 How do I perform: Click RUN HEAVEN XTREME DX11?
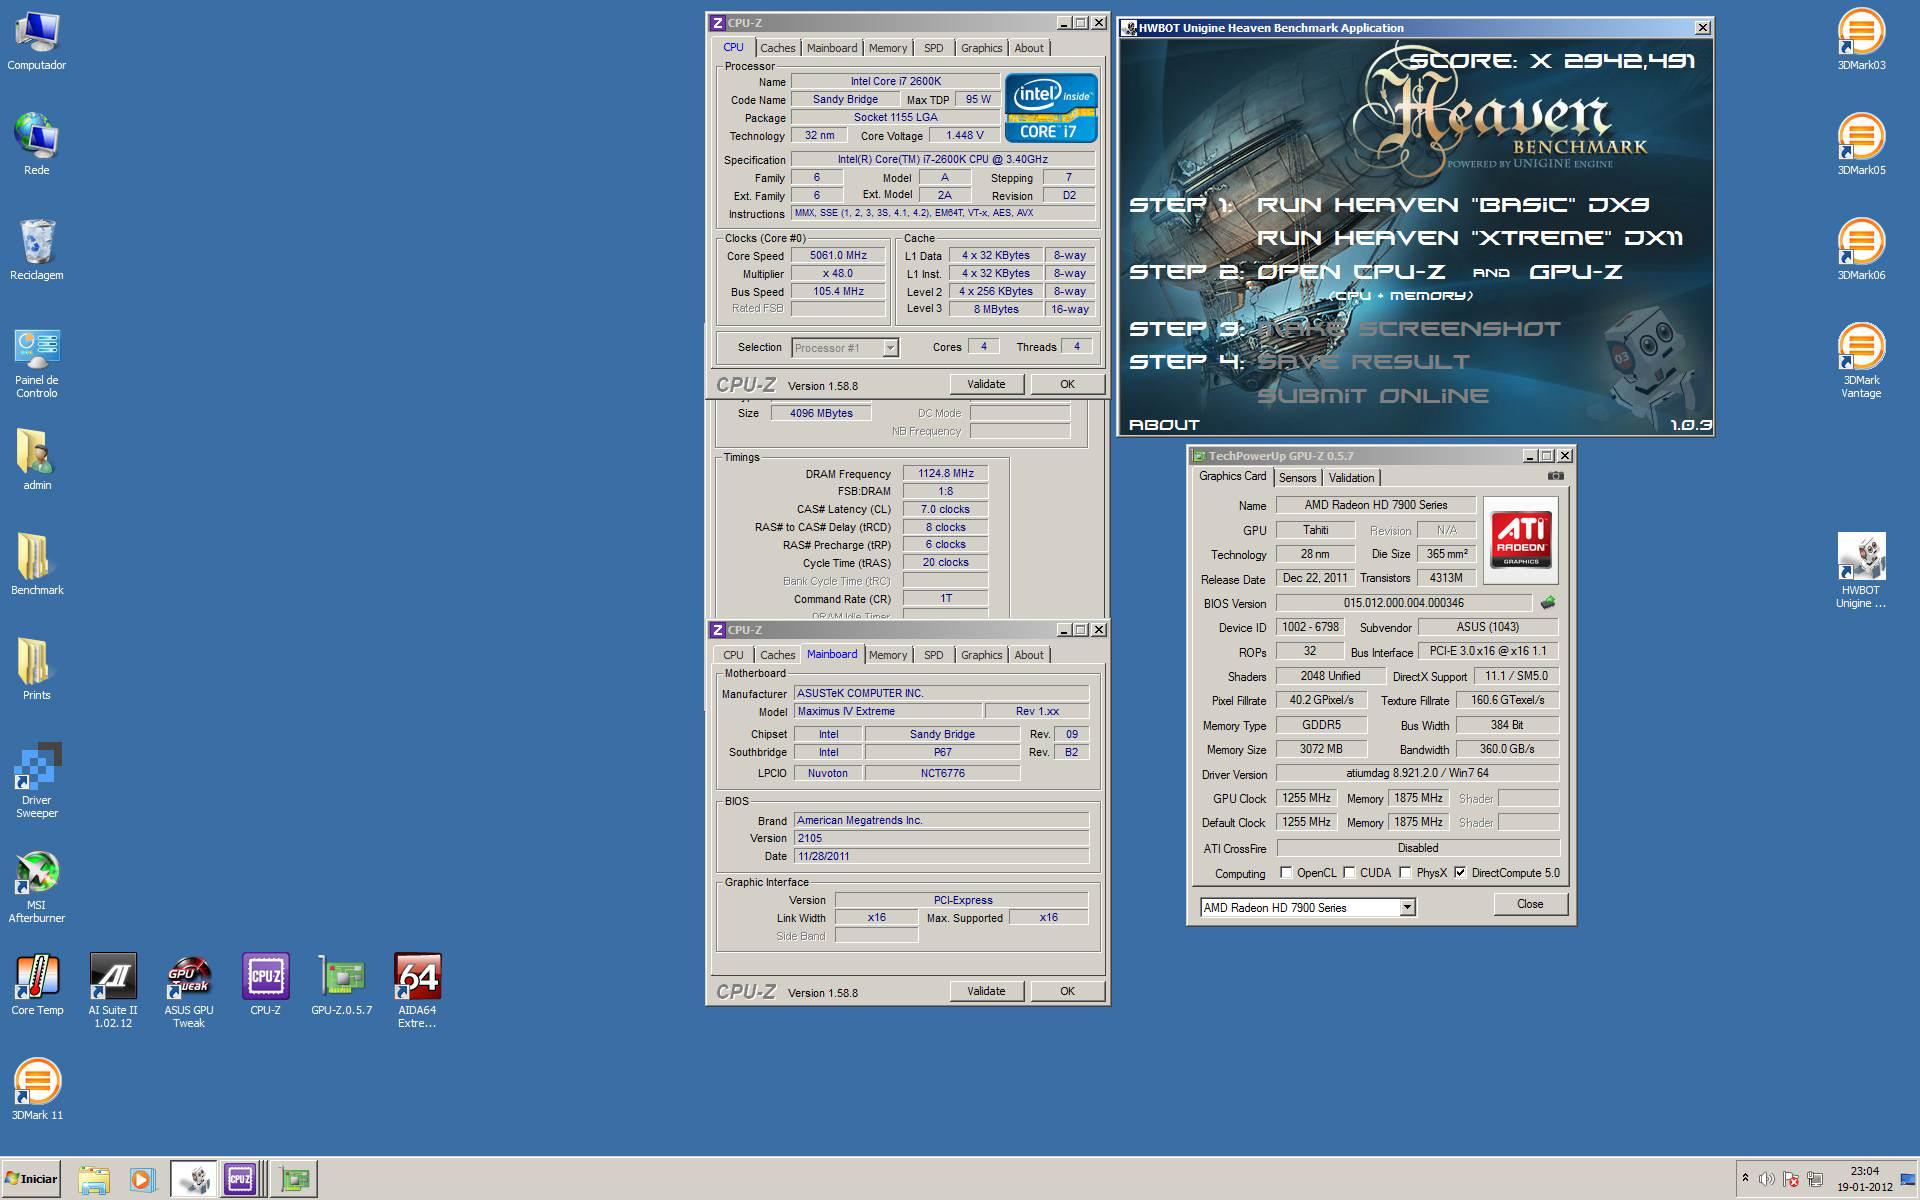pyautogui.click(x=1469, y=238)
